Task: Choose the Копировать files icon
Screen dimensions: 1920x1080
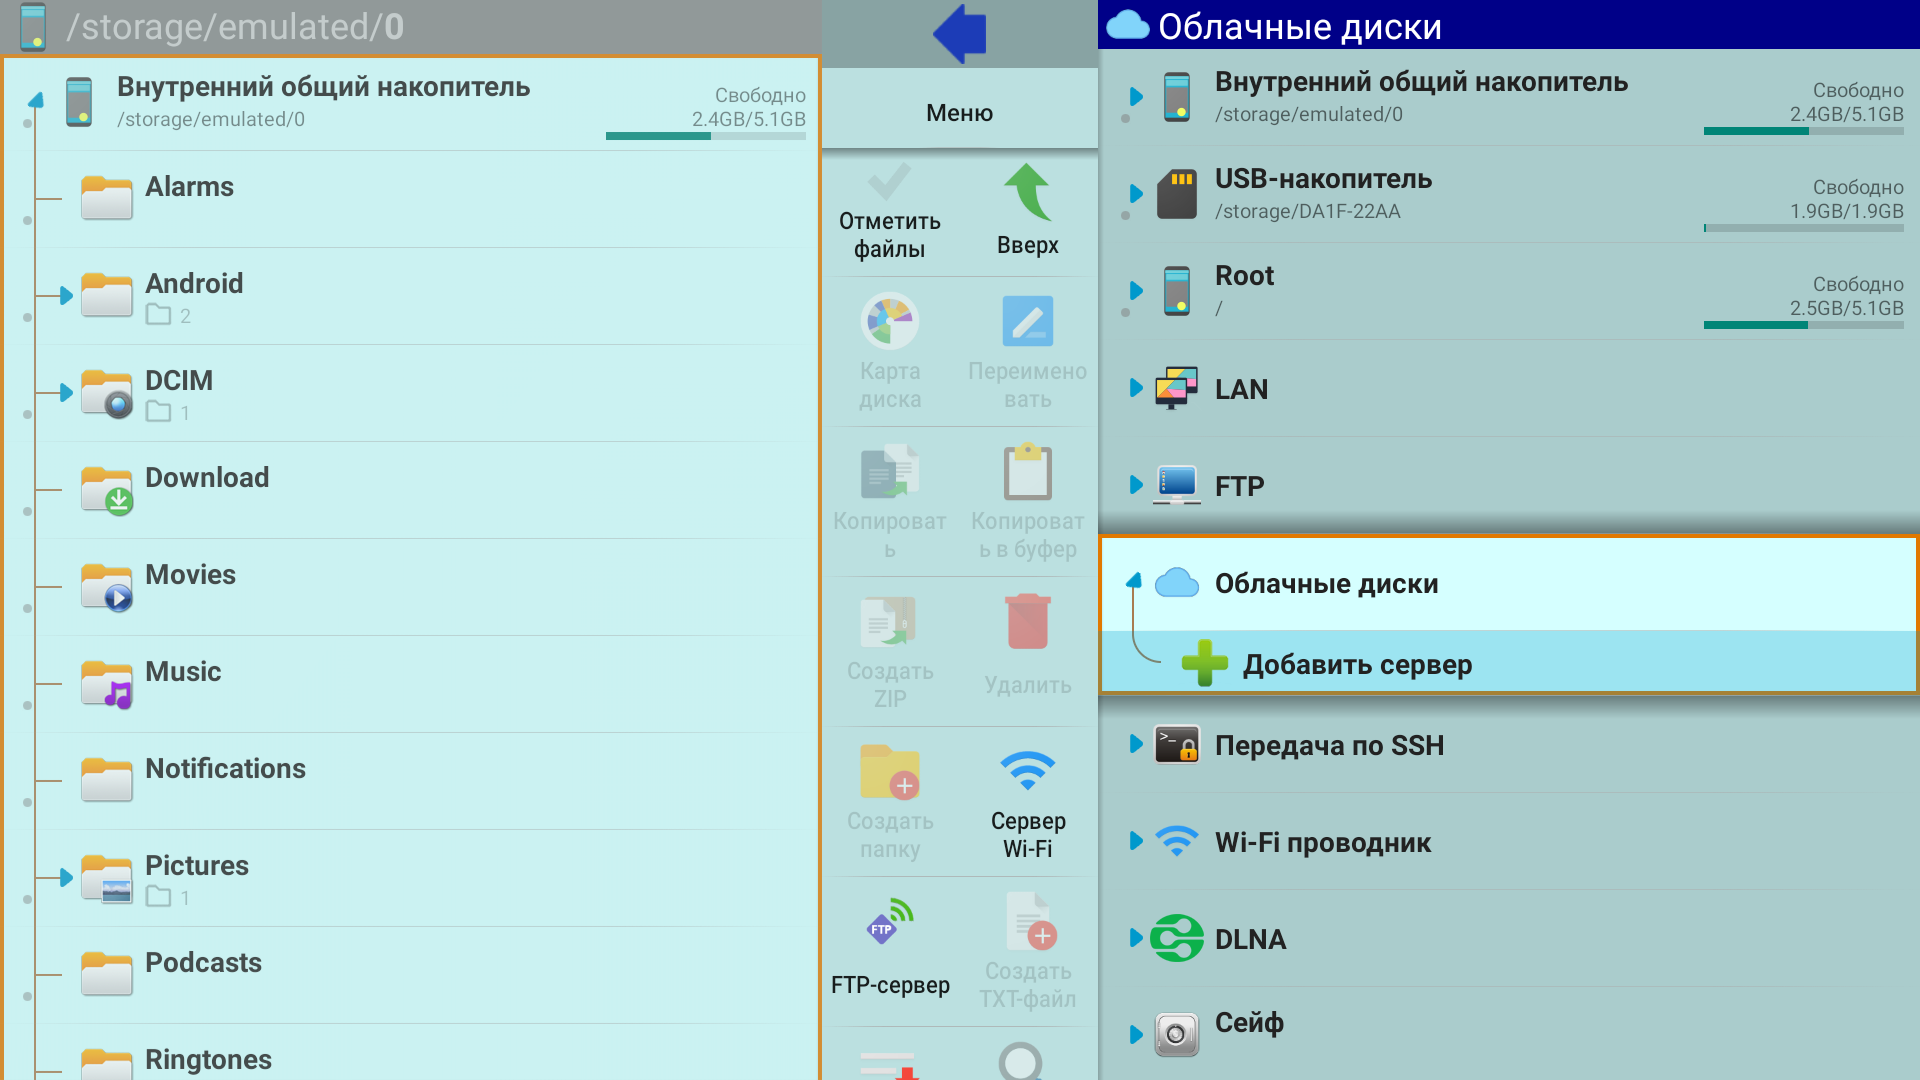Action: click(x=889, y=471)
